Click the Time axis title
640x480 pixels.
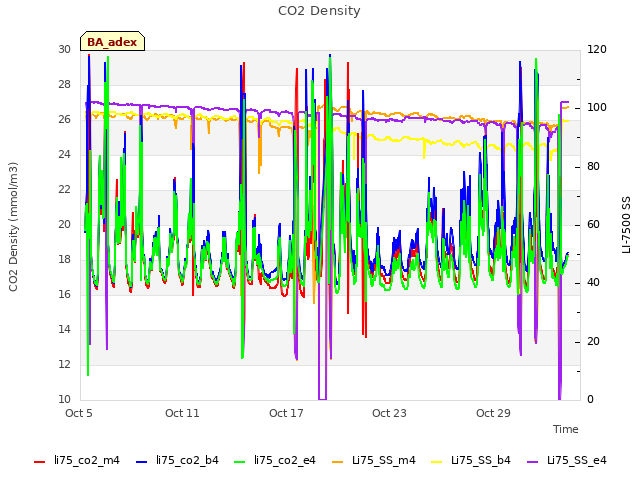(x=566, y=429)
